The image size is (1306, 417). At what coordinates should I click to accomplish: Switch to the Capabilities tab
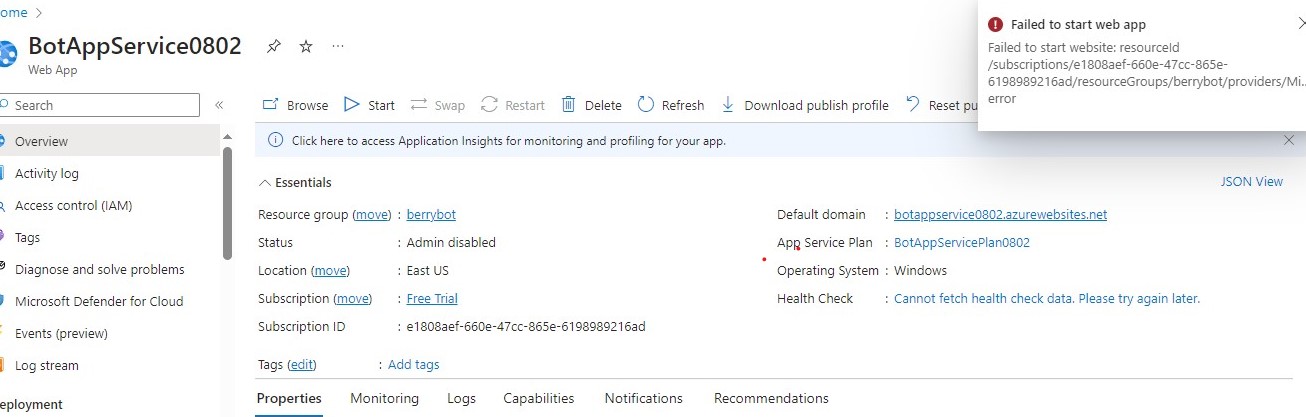click(x=539, y=398)
